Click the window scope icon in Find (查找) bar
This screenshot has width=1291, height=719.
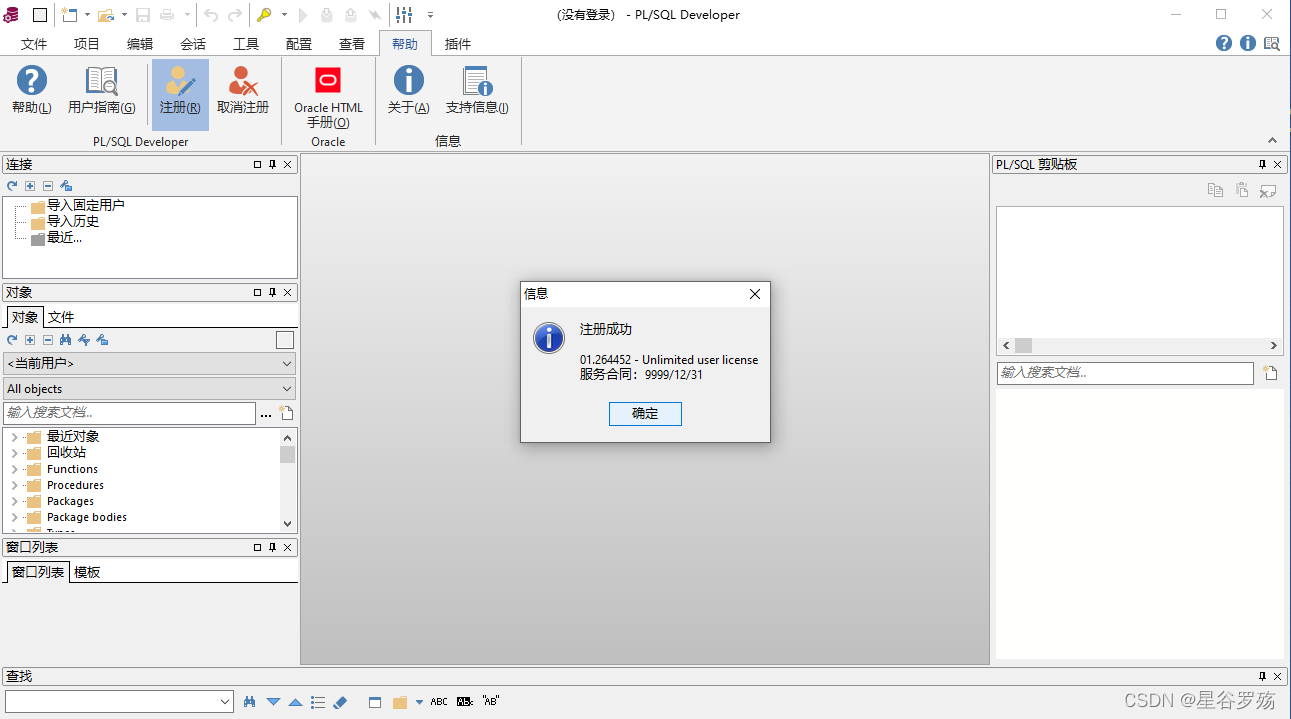375,702
